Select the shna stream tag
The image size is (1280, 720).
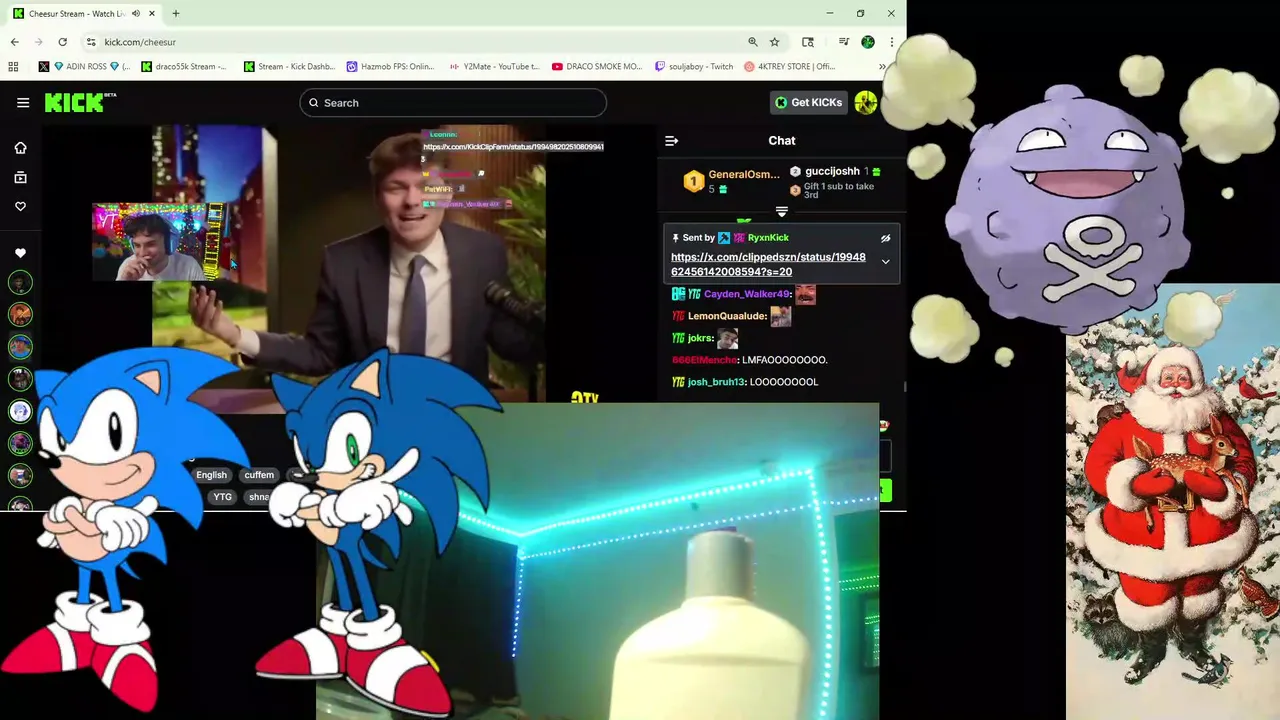pos(258,497)
